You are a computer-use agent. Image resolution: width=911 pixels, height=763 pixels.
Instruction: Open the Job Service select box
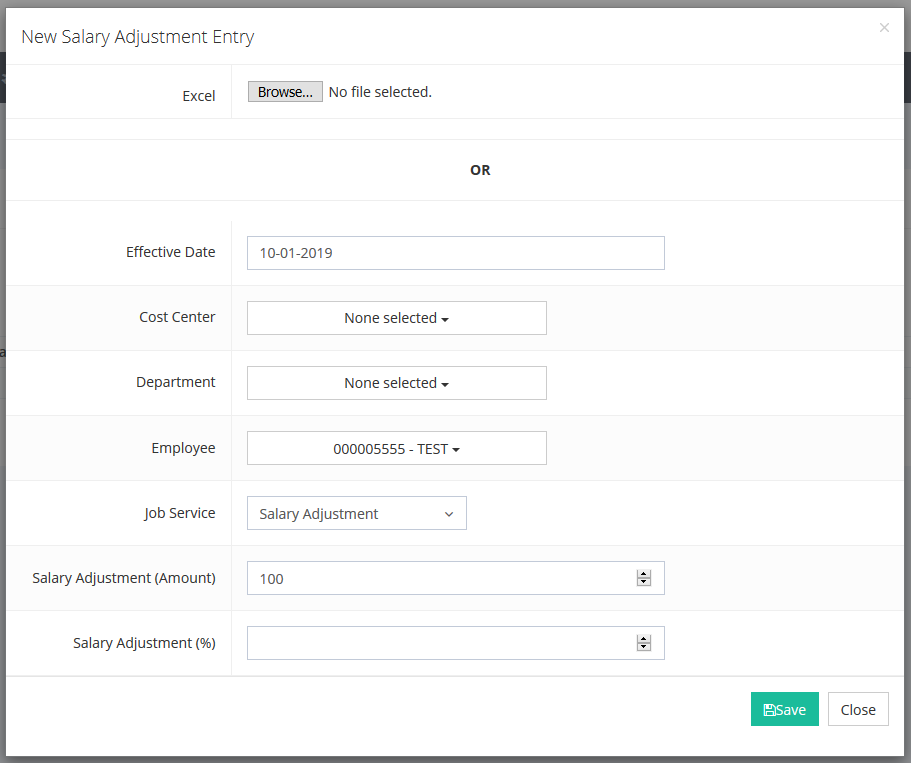click(356, 514)
